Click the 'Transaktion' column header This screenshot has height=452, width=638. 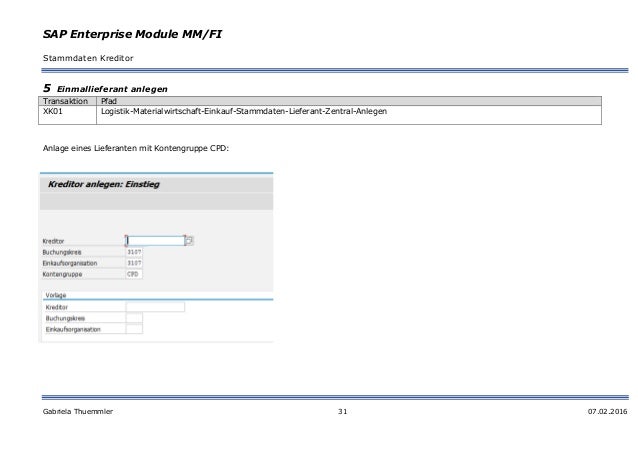66,101
